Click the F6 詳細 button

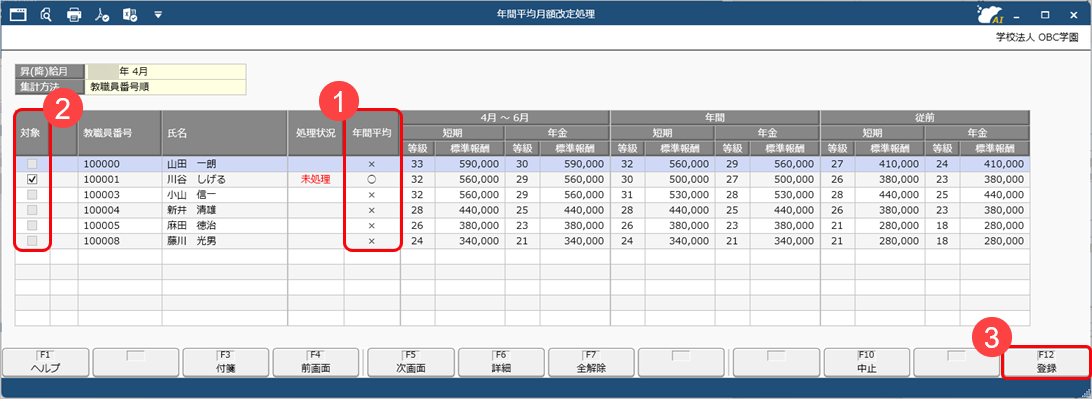coord(501,363)
